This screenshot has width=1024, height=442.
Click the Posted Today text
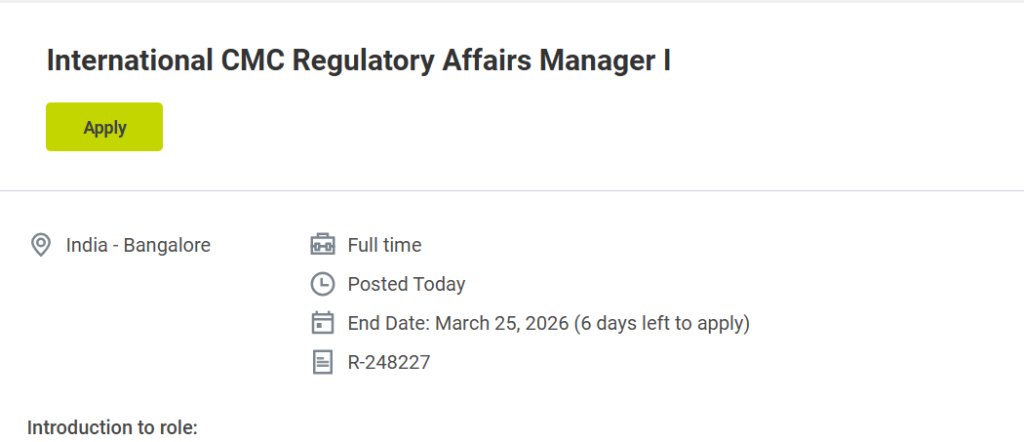pos(406,284)
